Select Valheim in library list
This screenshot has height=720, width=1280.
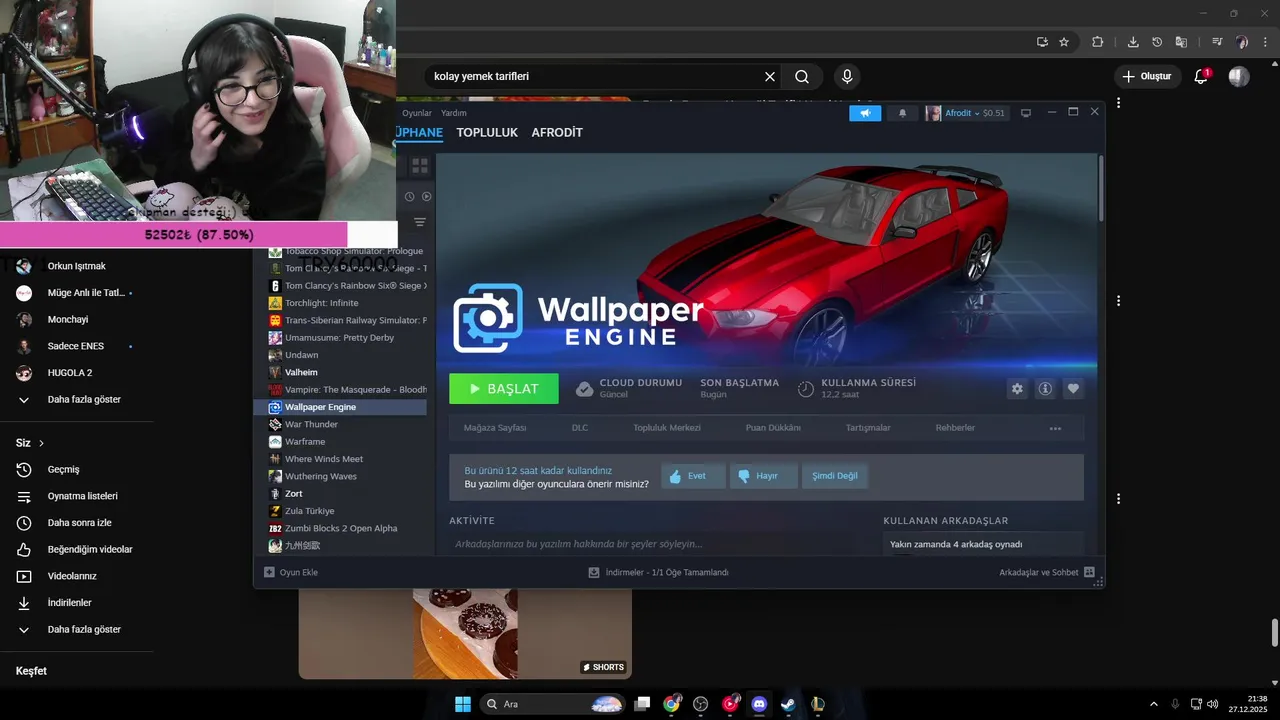coord(347,372)
